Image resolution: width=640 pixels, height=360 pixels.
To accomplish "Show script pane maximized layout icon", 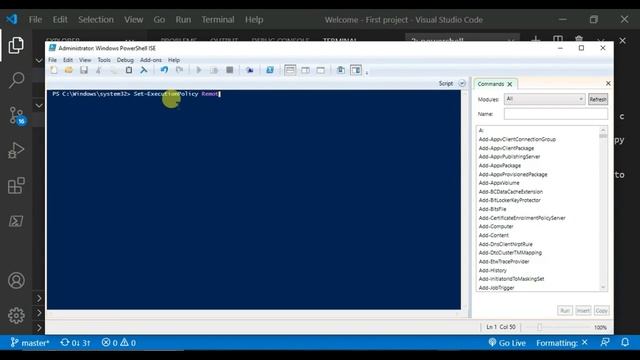I will click(x=320, y=70).
